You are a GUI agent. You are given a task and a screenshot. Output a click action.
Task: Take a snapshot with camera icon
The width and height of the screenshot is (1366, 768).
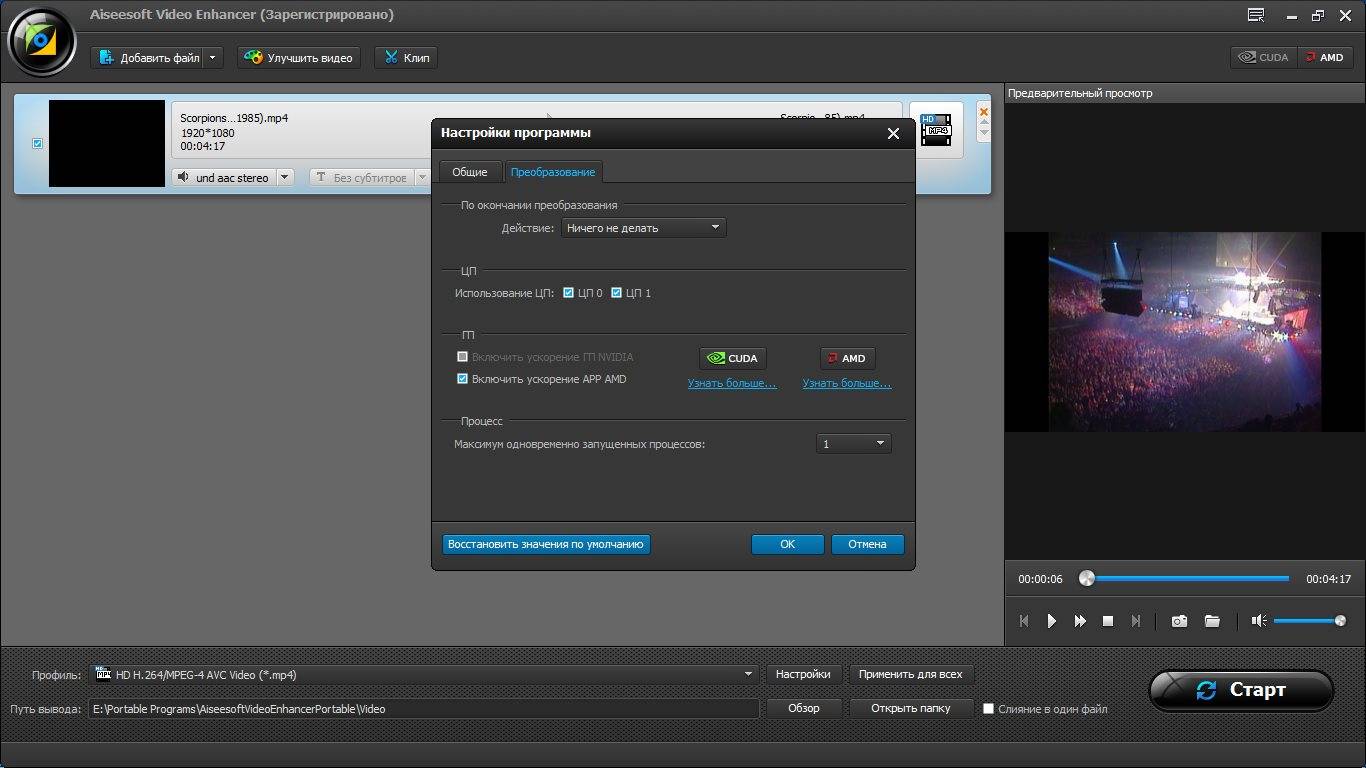point(1180,621)
